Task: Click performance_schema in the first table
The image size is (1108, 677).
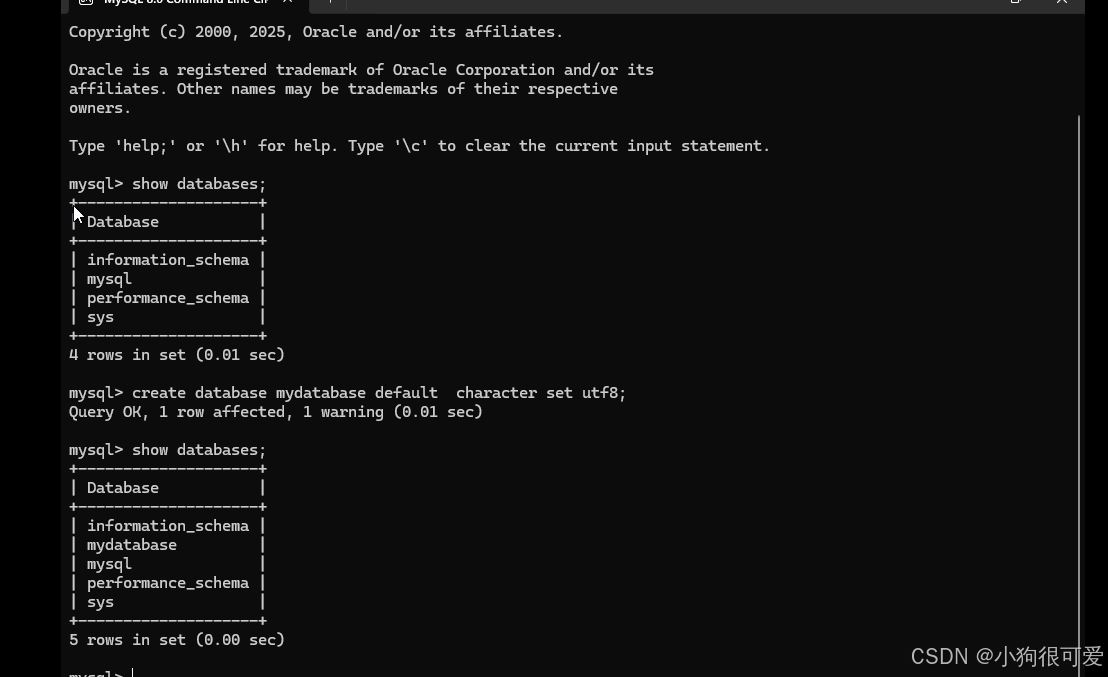Action: click(167, 298)
